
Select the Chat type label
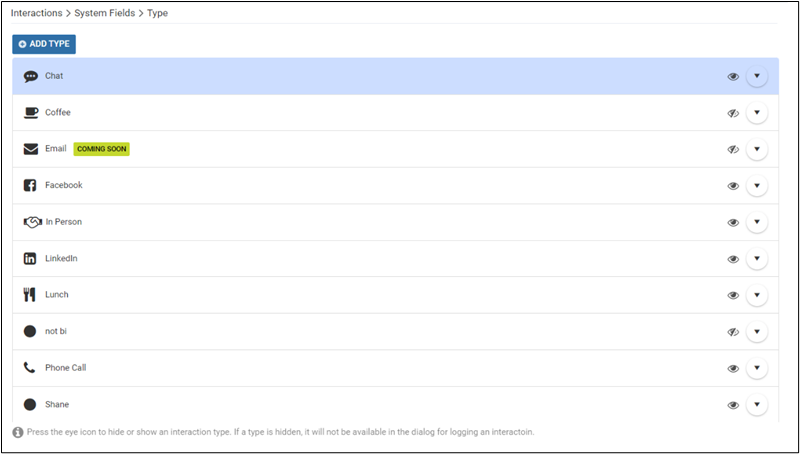(54, 75)
